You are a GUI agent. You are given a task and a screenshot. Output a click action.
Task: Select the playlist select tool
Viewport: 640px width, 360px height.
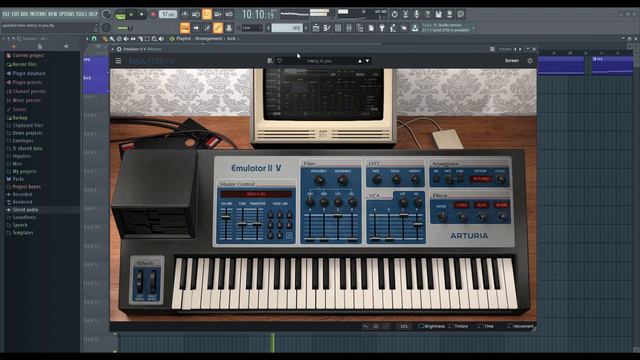(x=147, y=39)
